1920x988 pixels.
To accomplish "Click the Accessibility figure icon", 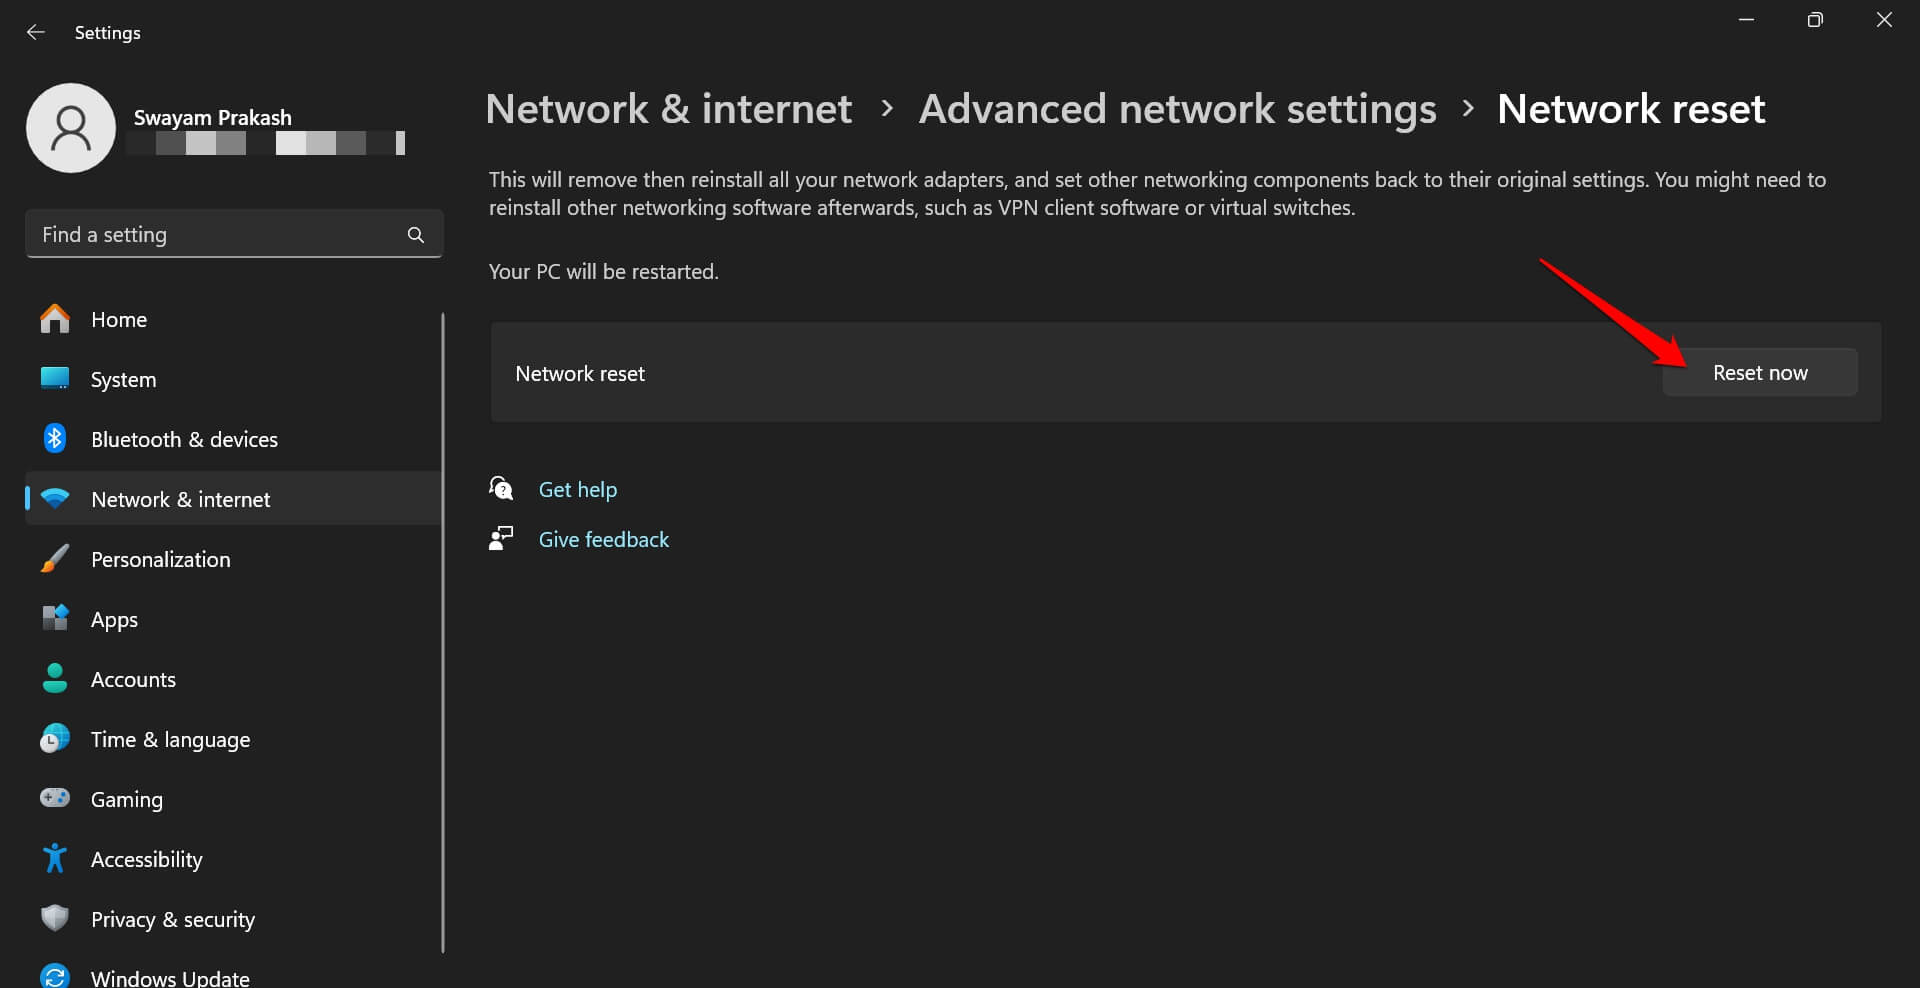I will click(55, 859).
